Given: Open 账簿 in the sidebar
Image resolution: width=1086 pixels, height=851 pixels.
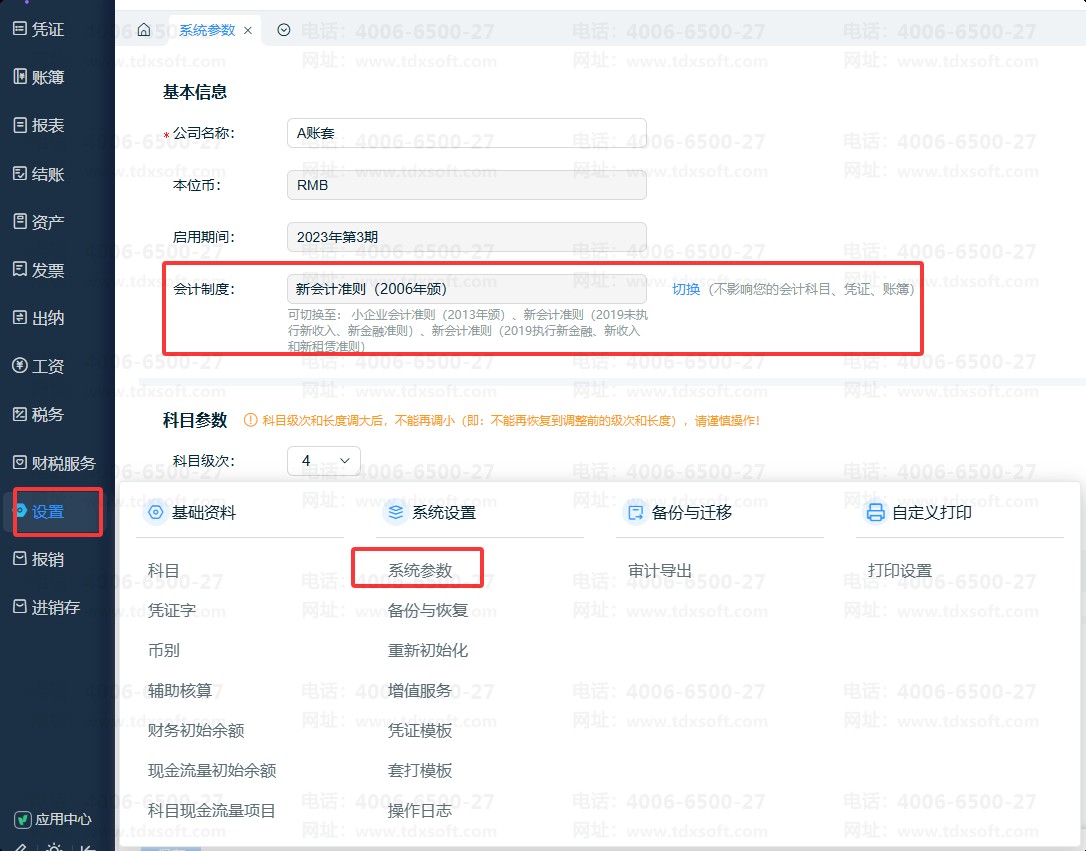Looking at the screenshot, I should (47, 78).
